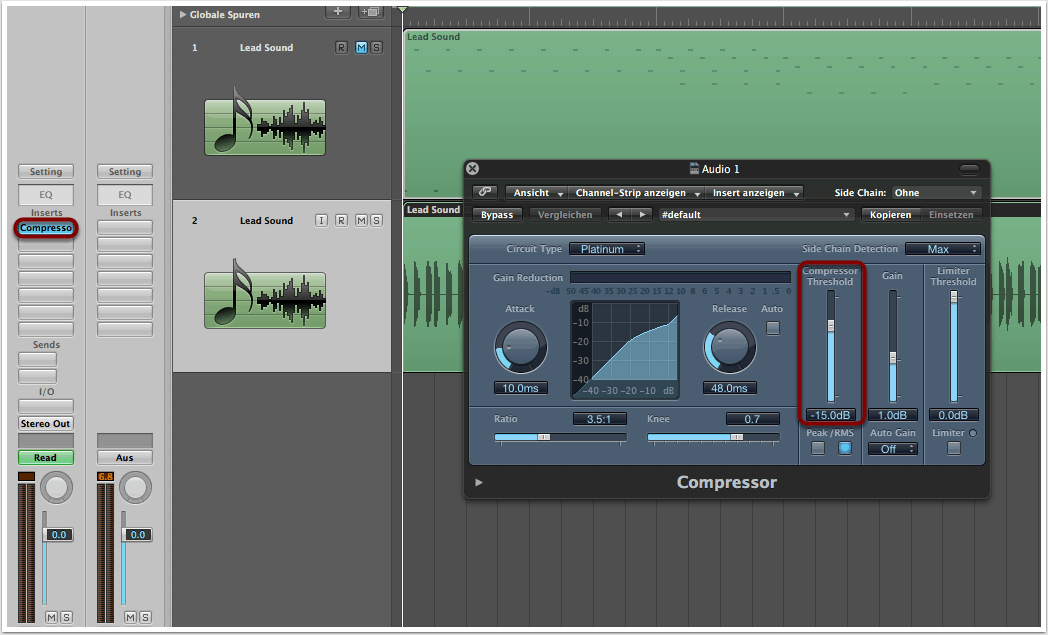Go to the next preset with right arrow

click(x=641, y=214)
